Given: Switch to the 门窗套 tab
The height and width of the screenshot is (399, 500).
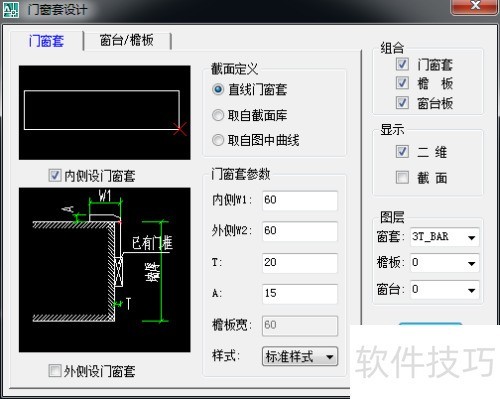Looking at the screenshot, I should [46, 41].
